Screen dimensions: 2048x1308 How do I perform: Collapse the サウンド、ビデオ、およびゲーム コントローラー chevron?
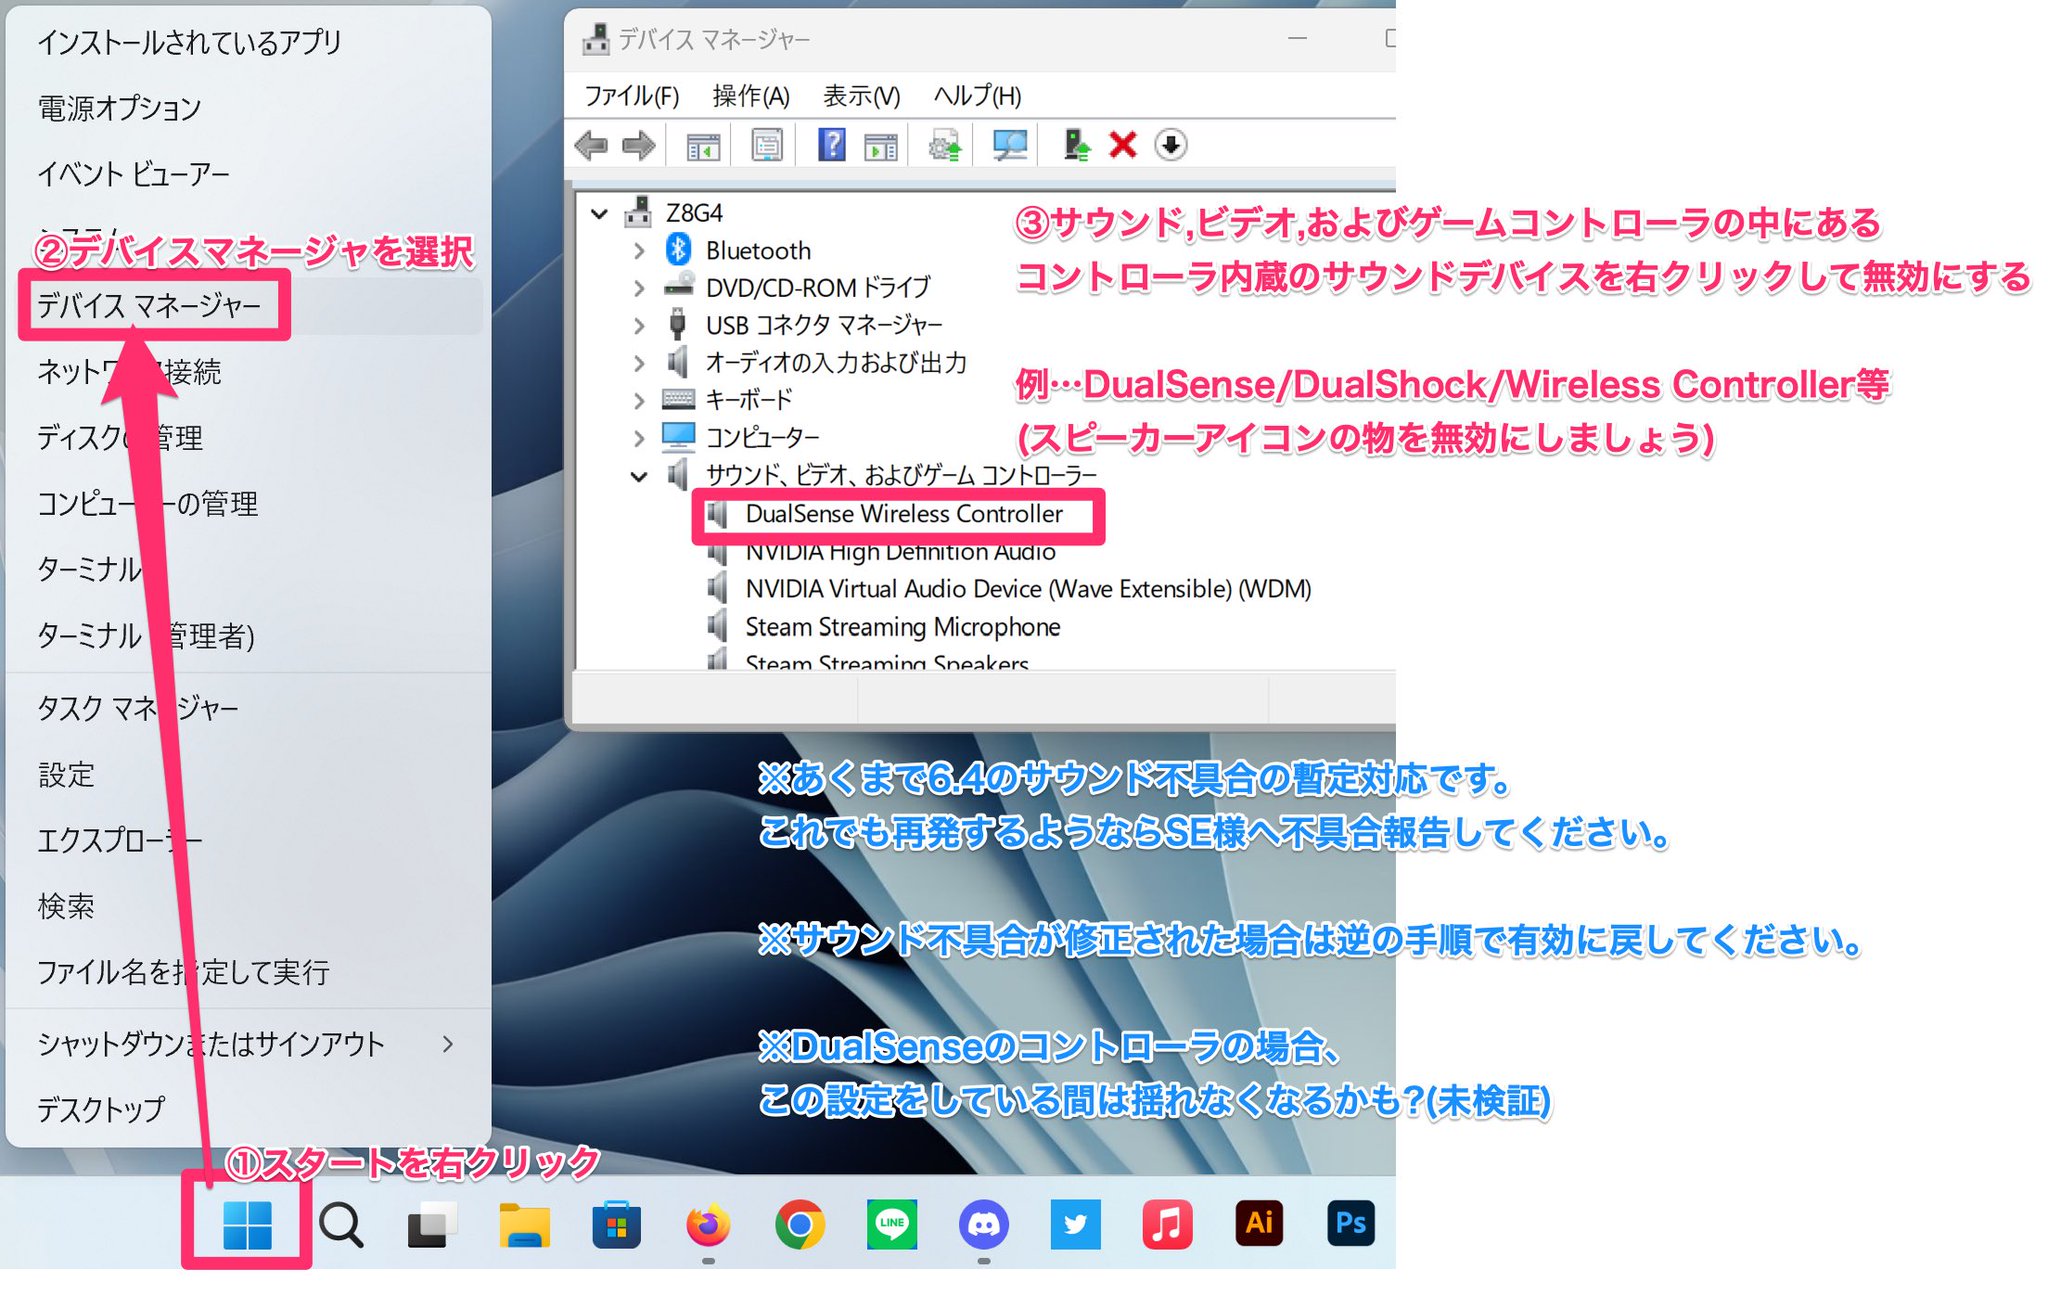pyautogui.click(x=639, y=476)
